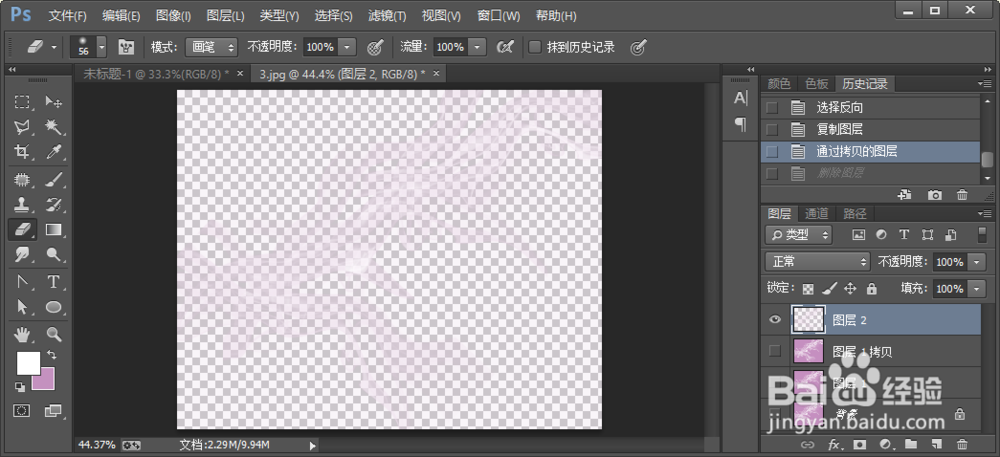The height and width of the screenshot is (457, 1000).
Task: Toggle Quick Mask mode
Action: coord(22,411)
